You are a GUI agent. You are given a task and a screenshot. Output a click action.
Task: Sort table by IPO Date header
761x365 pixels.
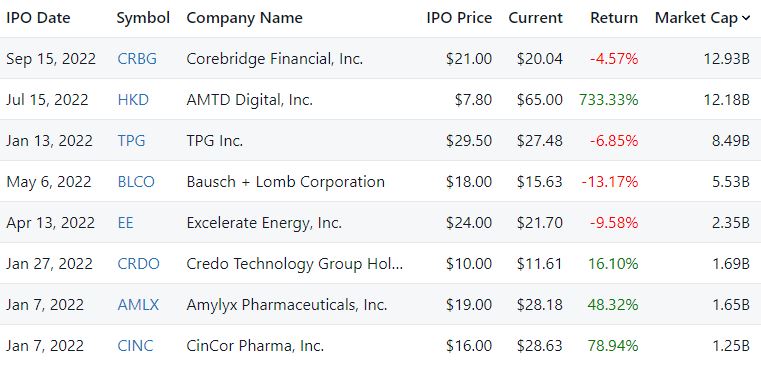[38, 18]
